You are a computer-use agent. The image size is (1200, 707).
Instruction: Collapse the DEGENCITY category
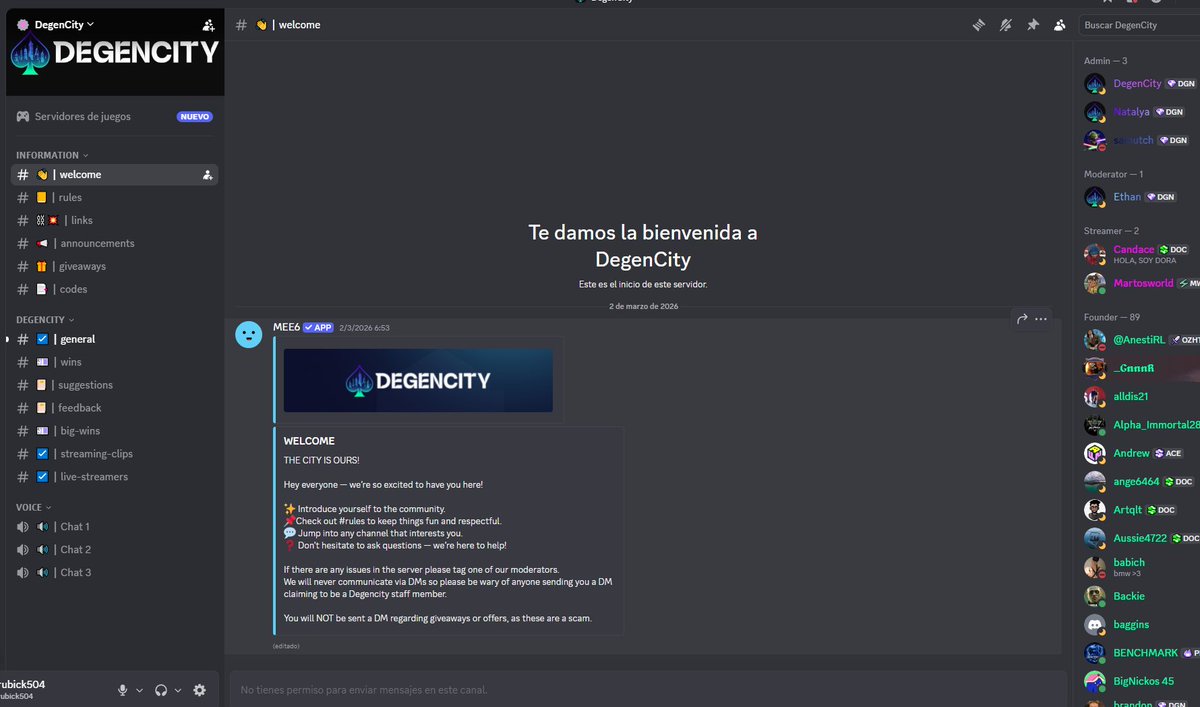(x=44, y=319)
